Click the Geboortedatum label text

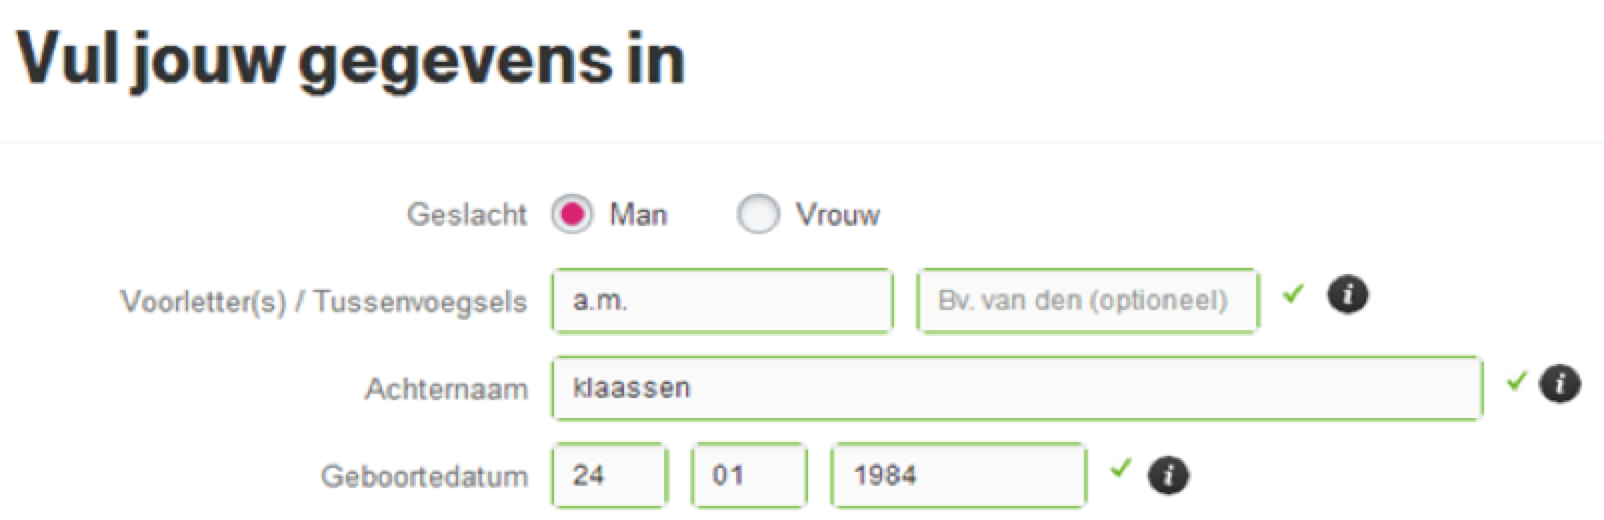[x=424, y=476]
